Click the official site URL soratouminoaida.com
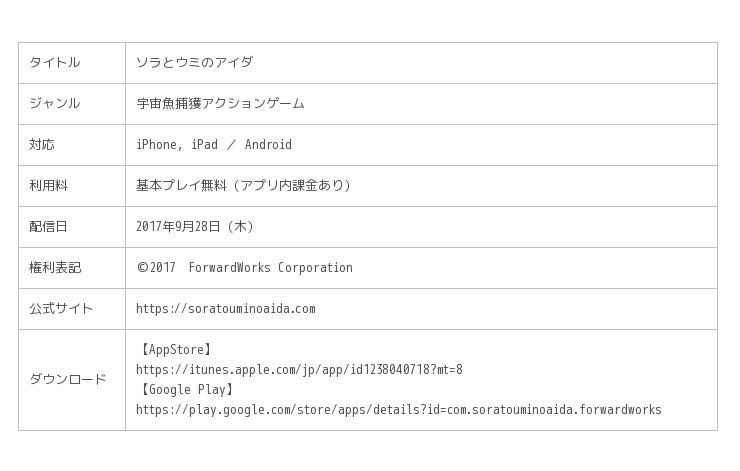740x471 pixels. tap(226, 309)
